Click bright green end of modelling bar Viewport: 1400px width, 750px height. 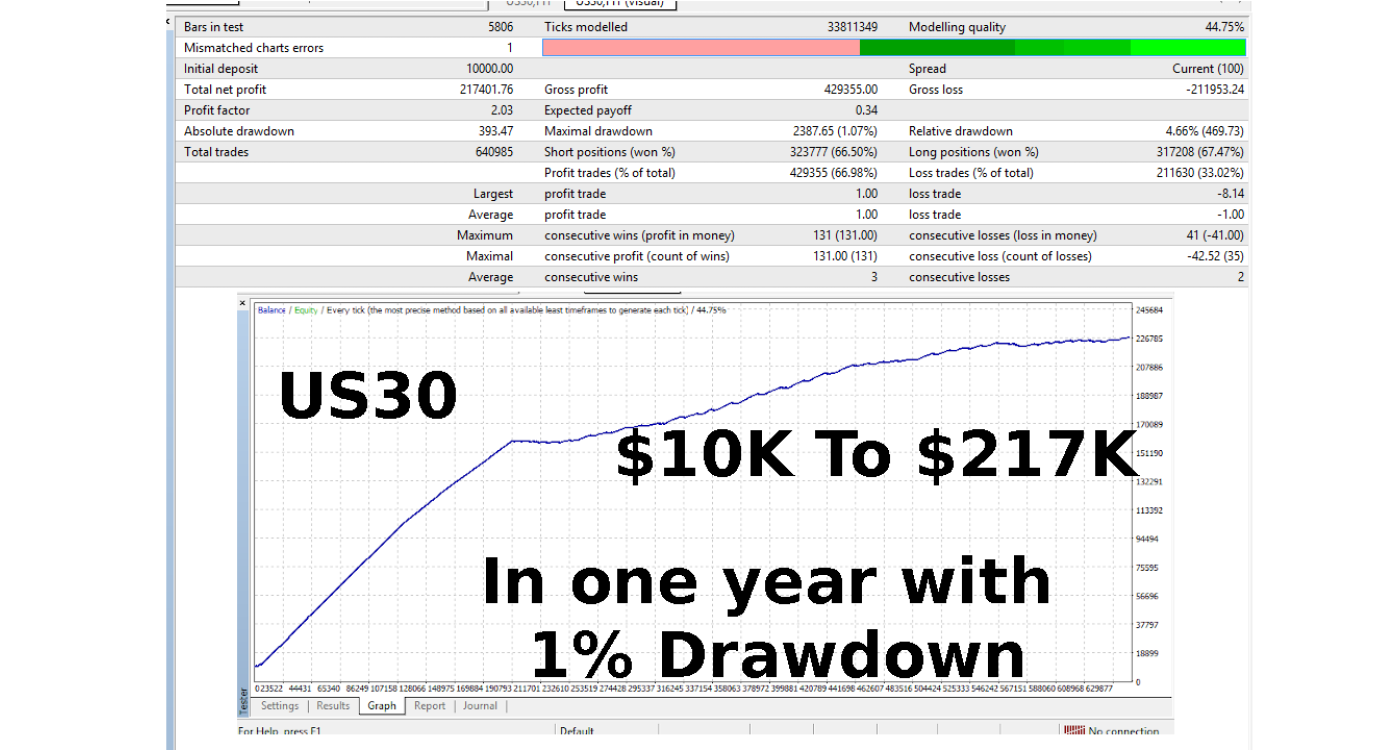1188,48
